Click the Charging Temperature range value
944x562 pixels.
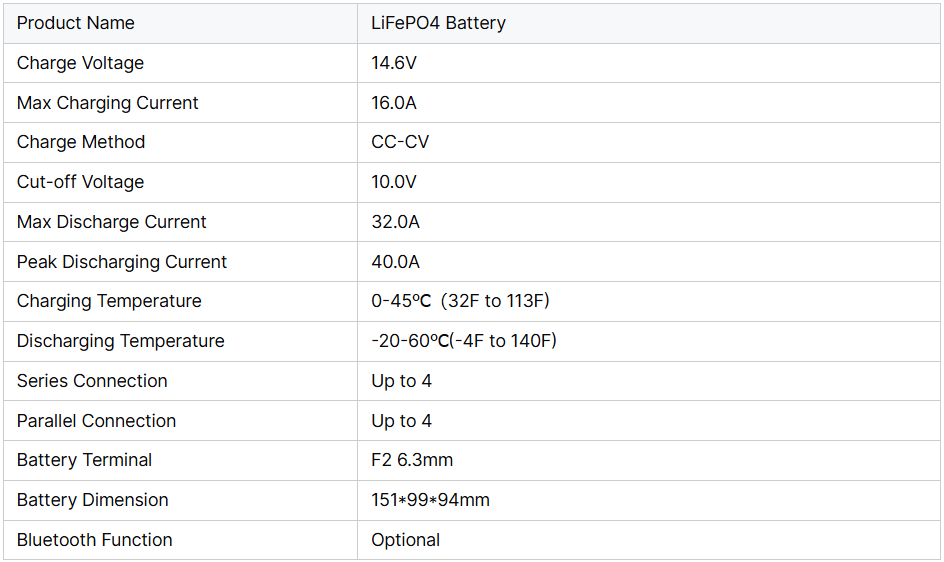(460, 301)
